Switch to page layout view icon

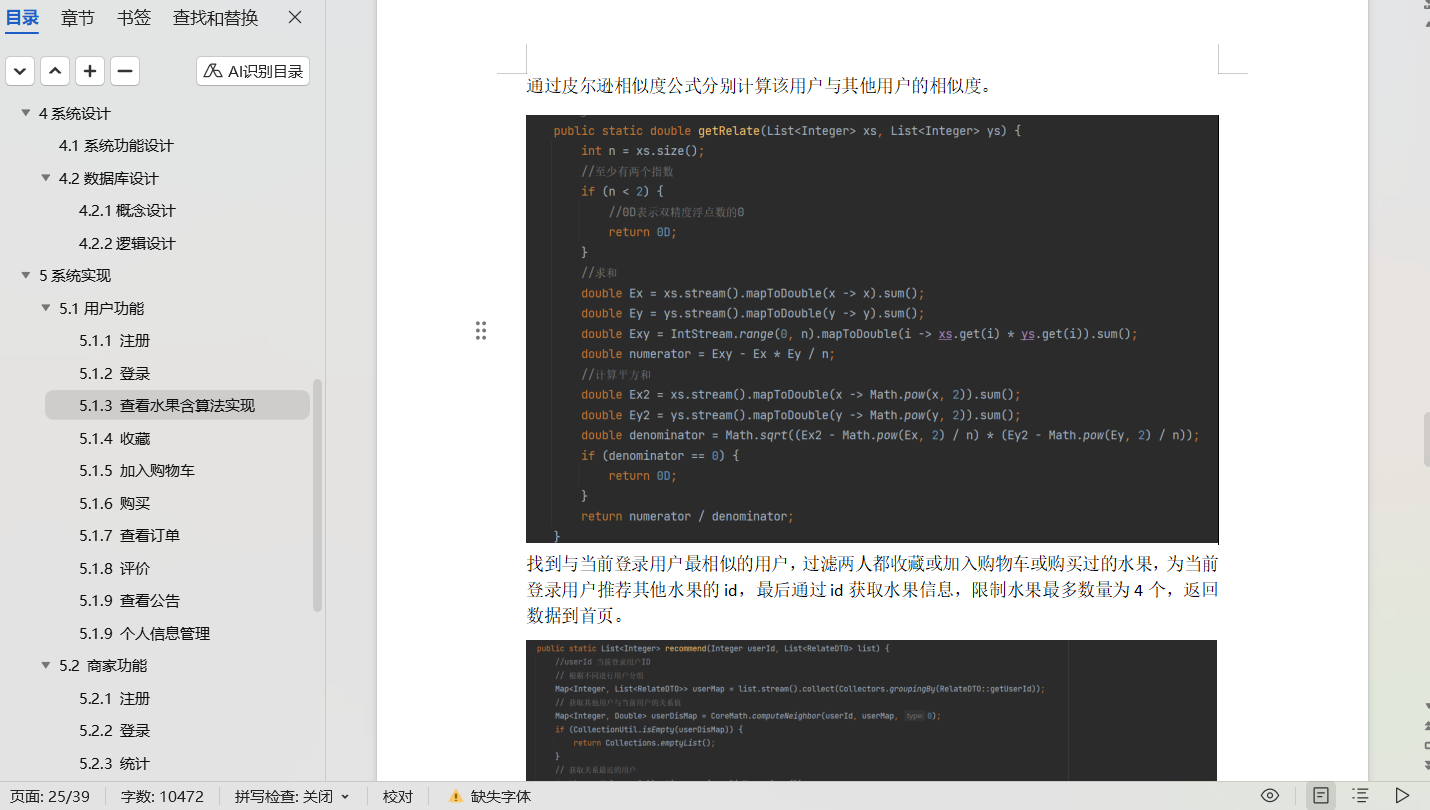click(1321, 796)
